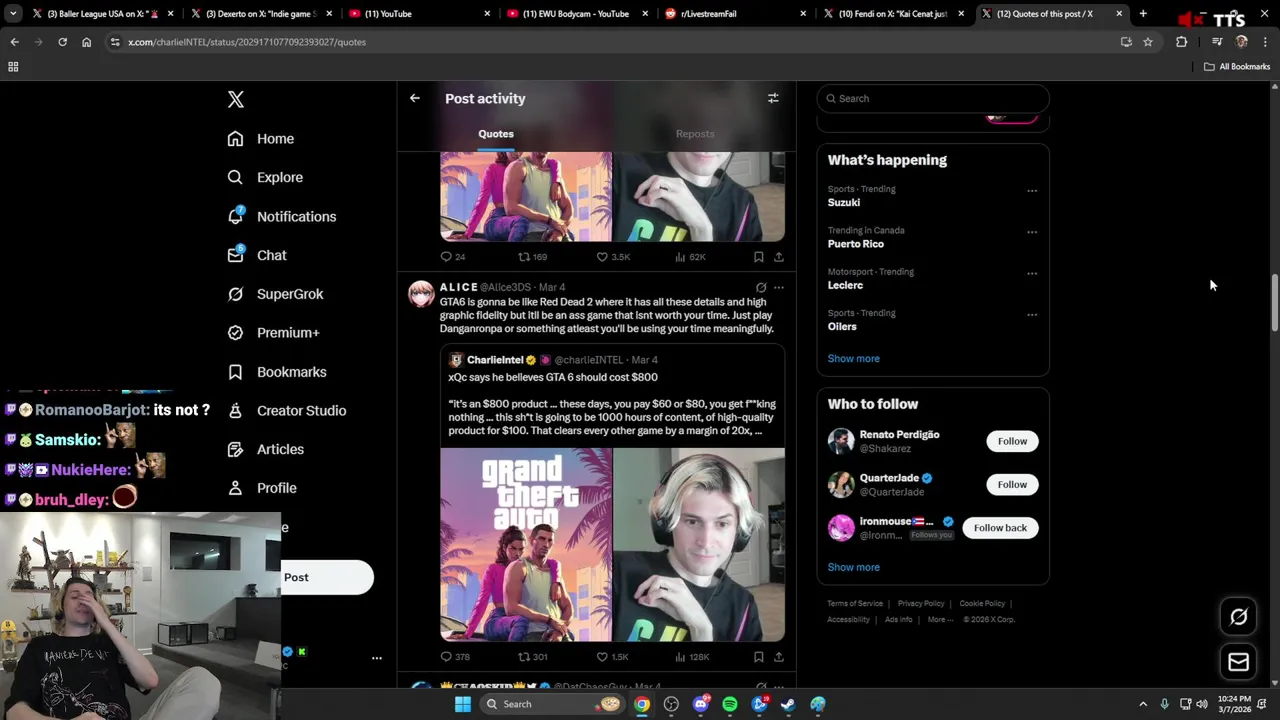Open the more options on ALICE's post

point(779,288)
